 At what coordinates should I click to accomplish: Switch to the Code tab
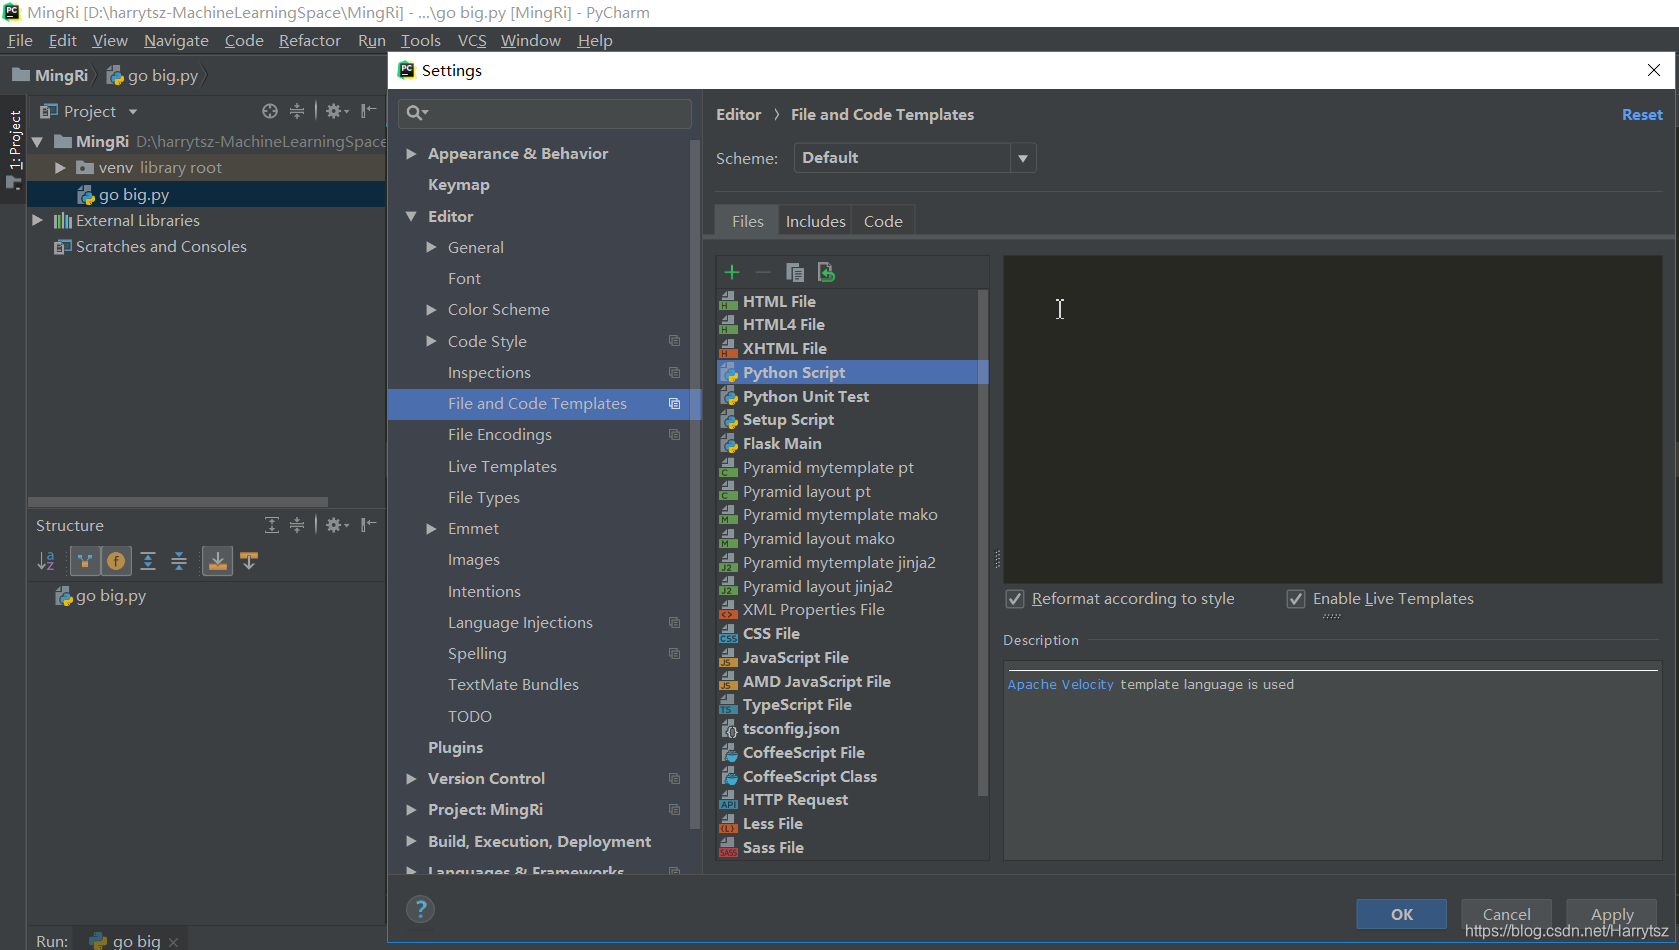point(883,221)
